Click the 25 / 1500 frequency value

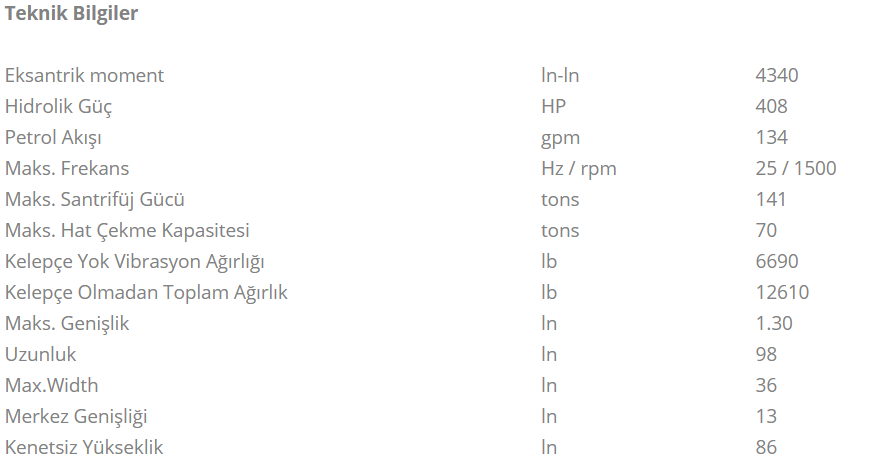796,168
